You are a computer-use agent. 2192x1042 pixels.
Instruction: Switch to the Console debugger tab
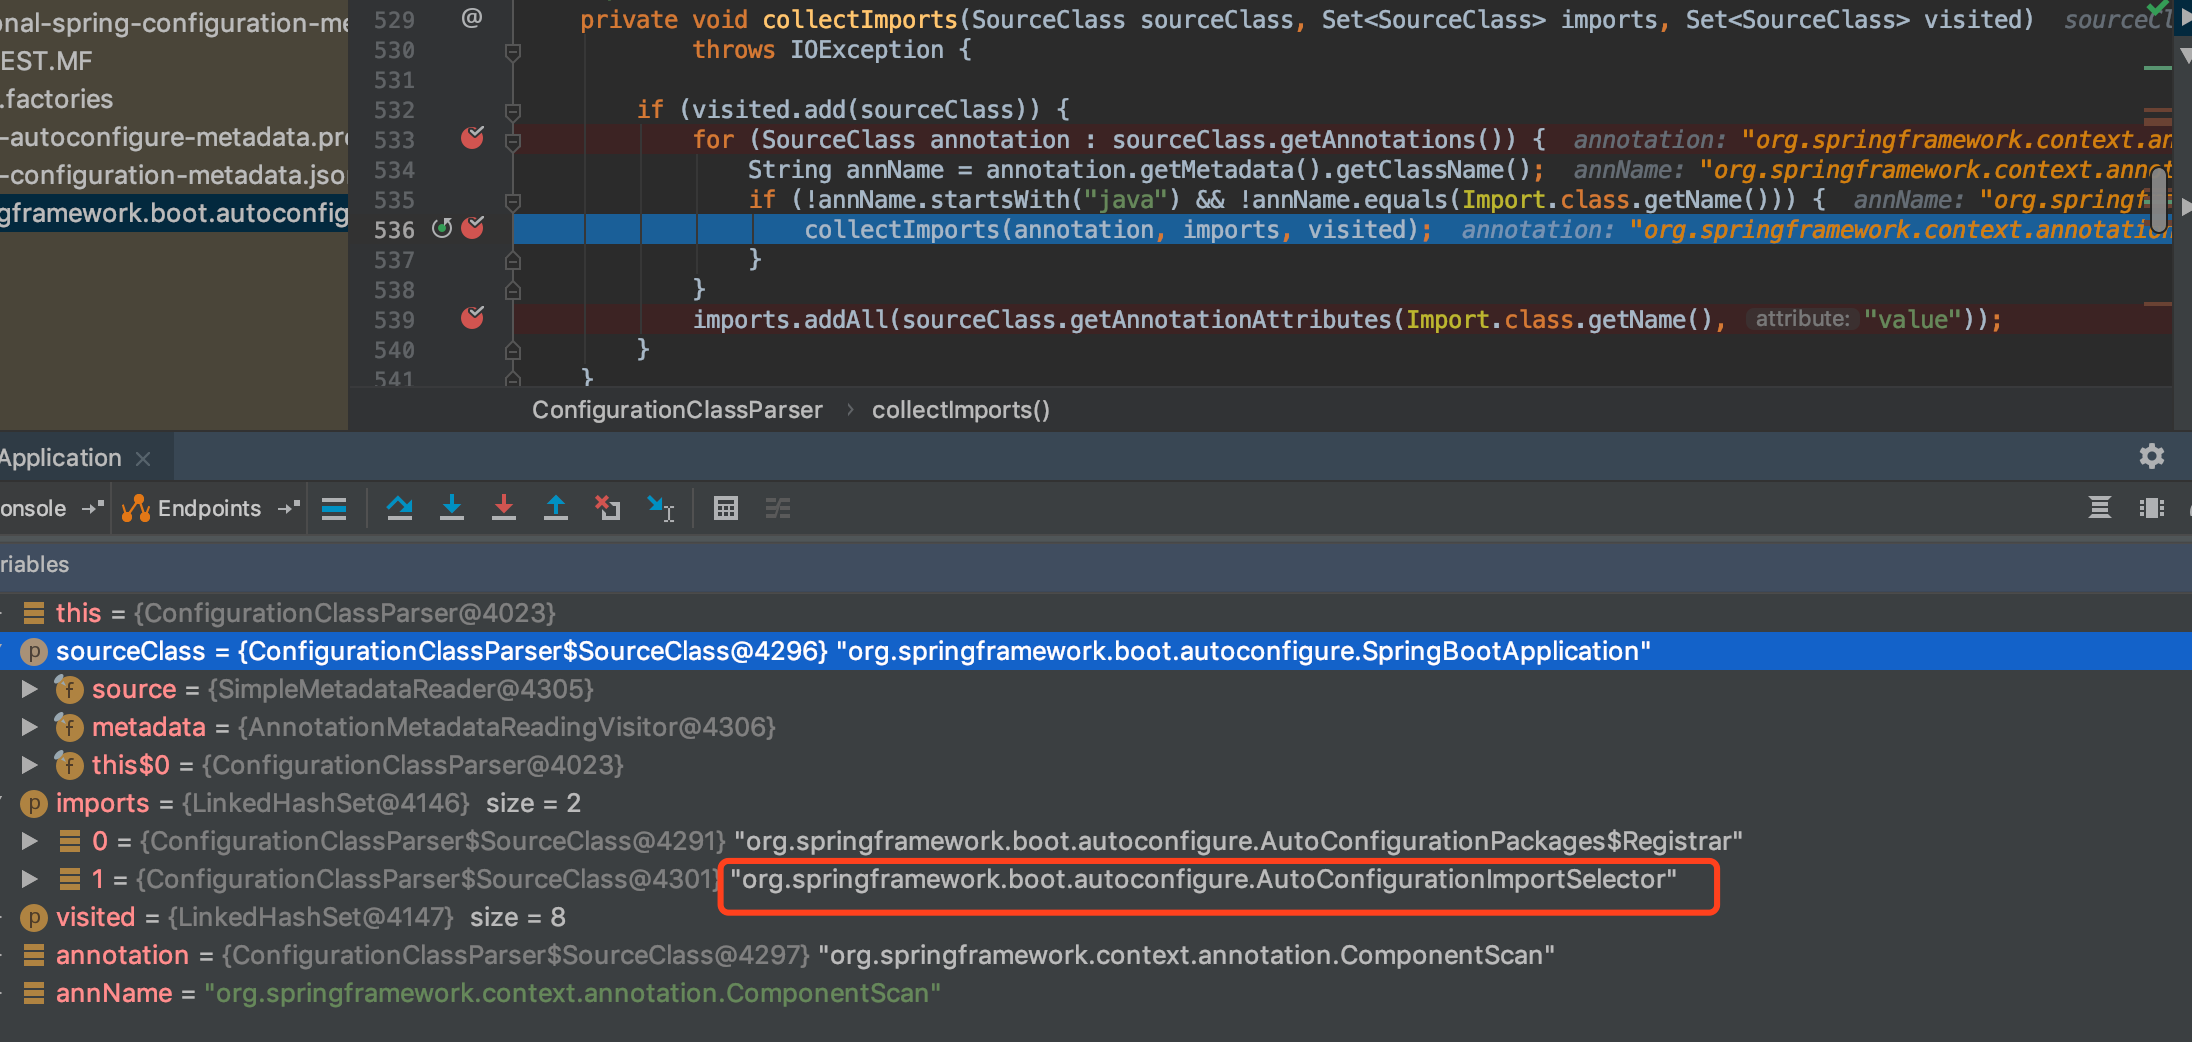tap(33, 509)
